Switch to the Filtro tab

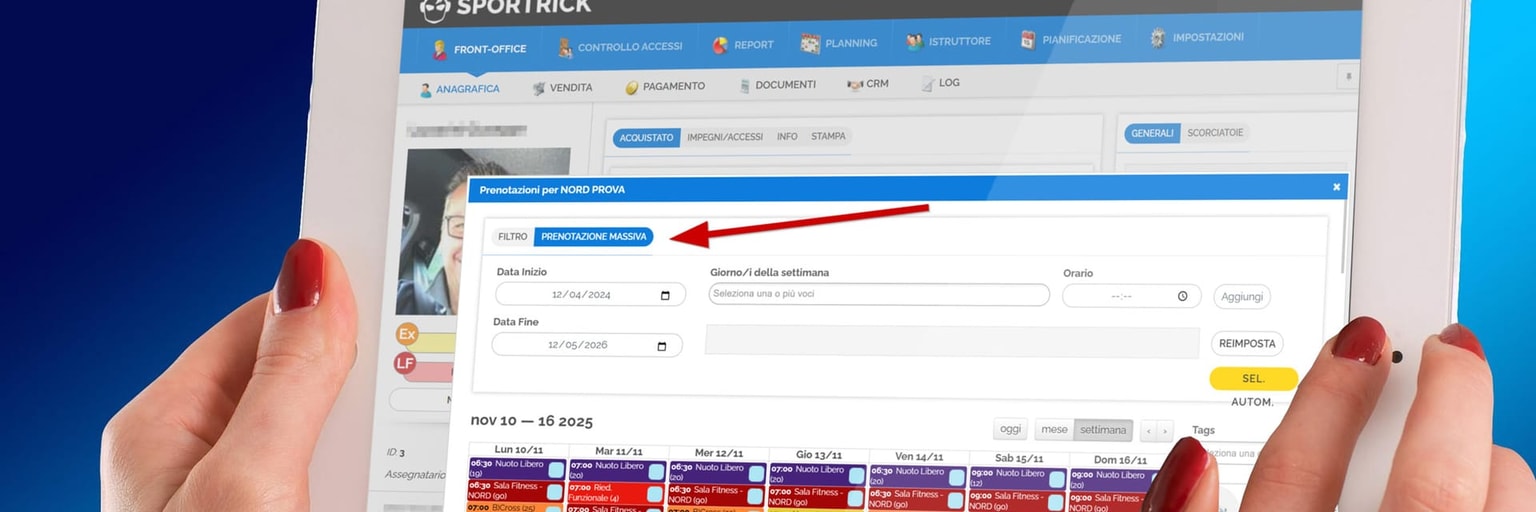(x=512, y=237)
